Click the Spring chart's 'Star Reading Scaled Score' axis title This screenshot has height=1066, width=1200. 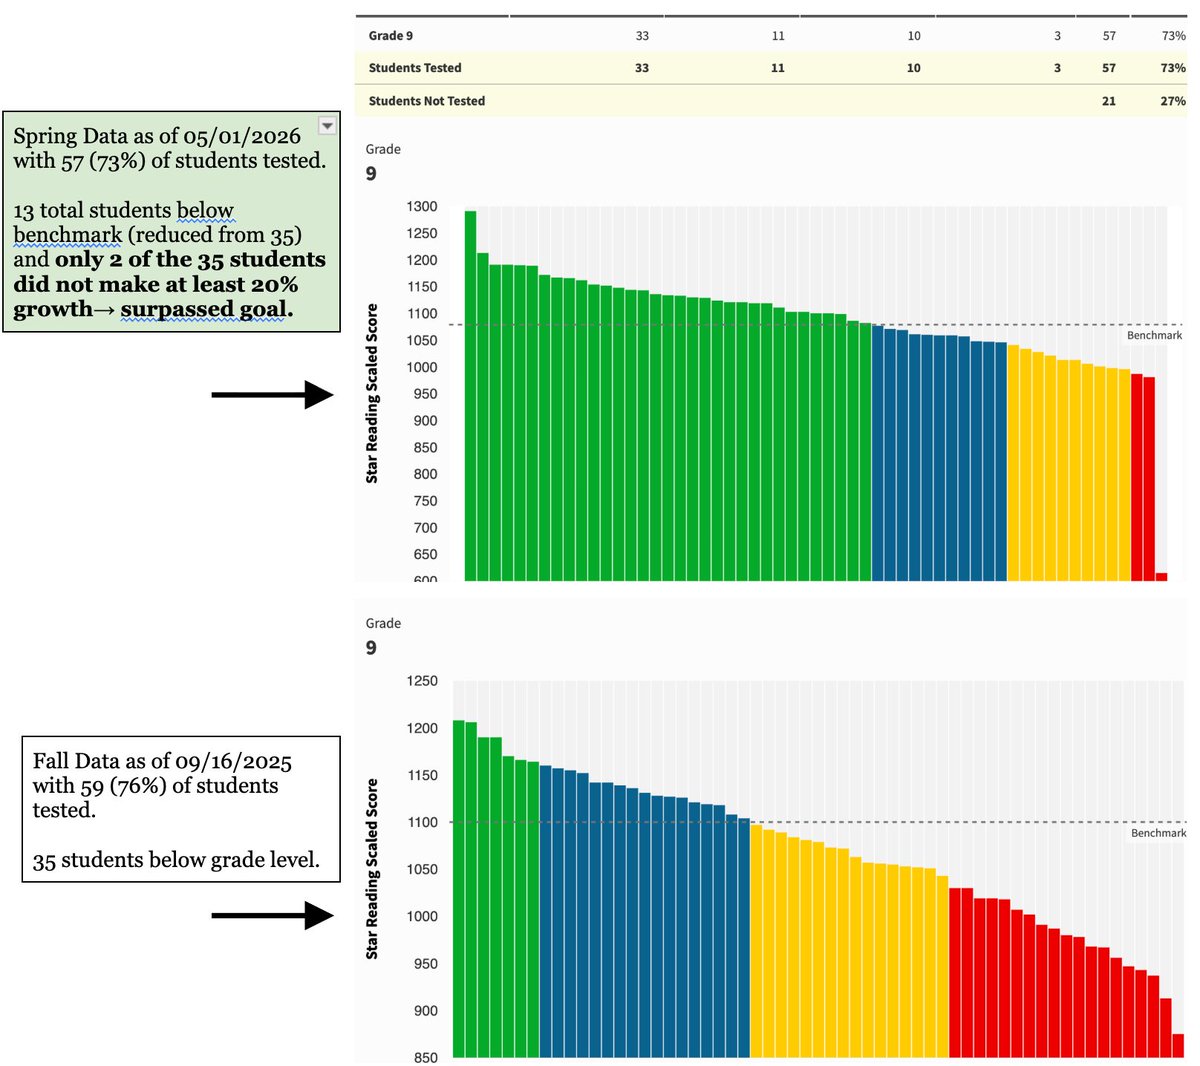pyautogui.click(x=372, y=394)
